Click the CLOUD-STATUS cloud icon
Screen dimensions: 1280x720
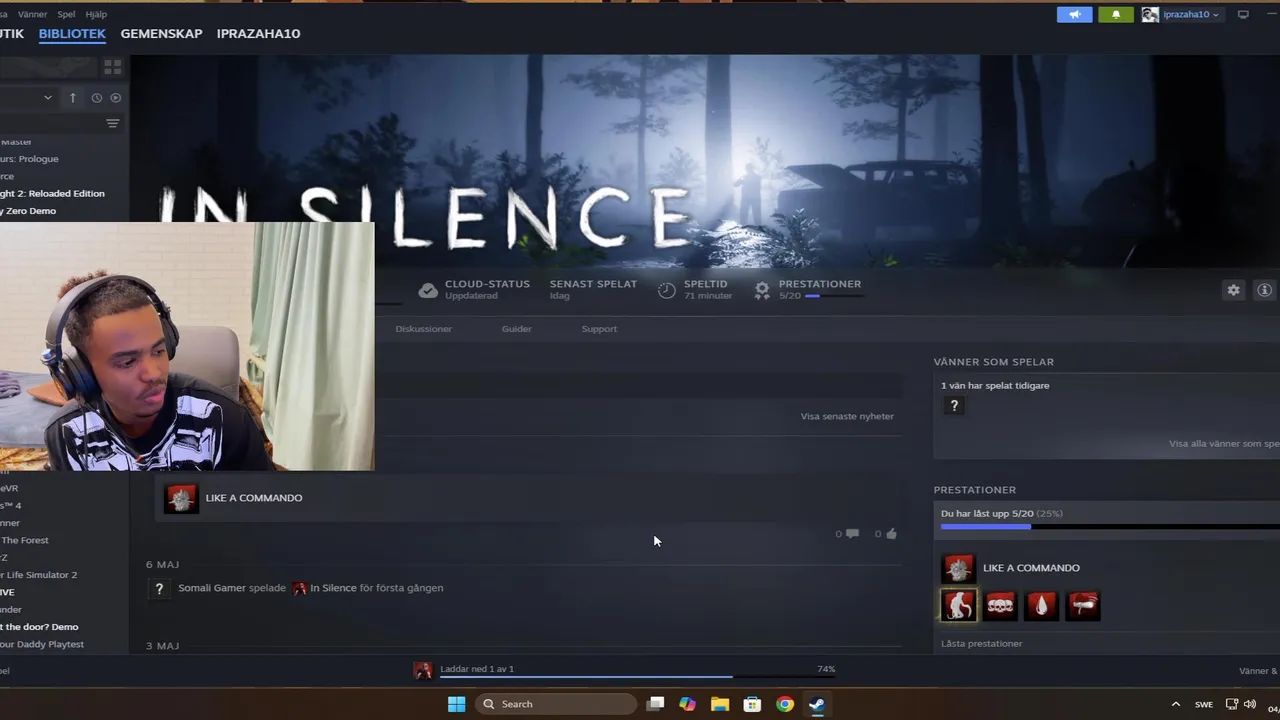point(428,290)
